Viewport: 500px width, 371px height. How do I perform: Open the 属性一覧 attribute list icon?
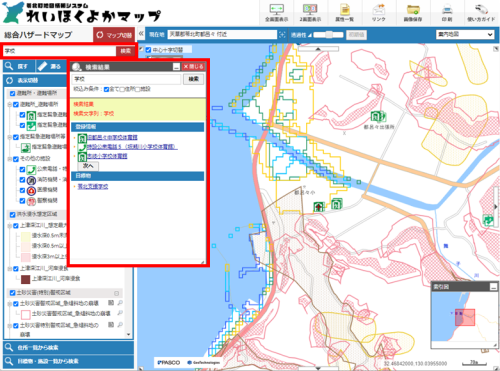(344, 13)
